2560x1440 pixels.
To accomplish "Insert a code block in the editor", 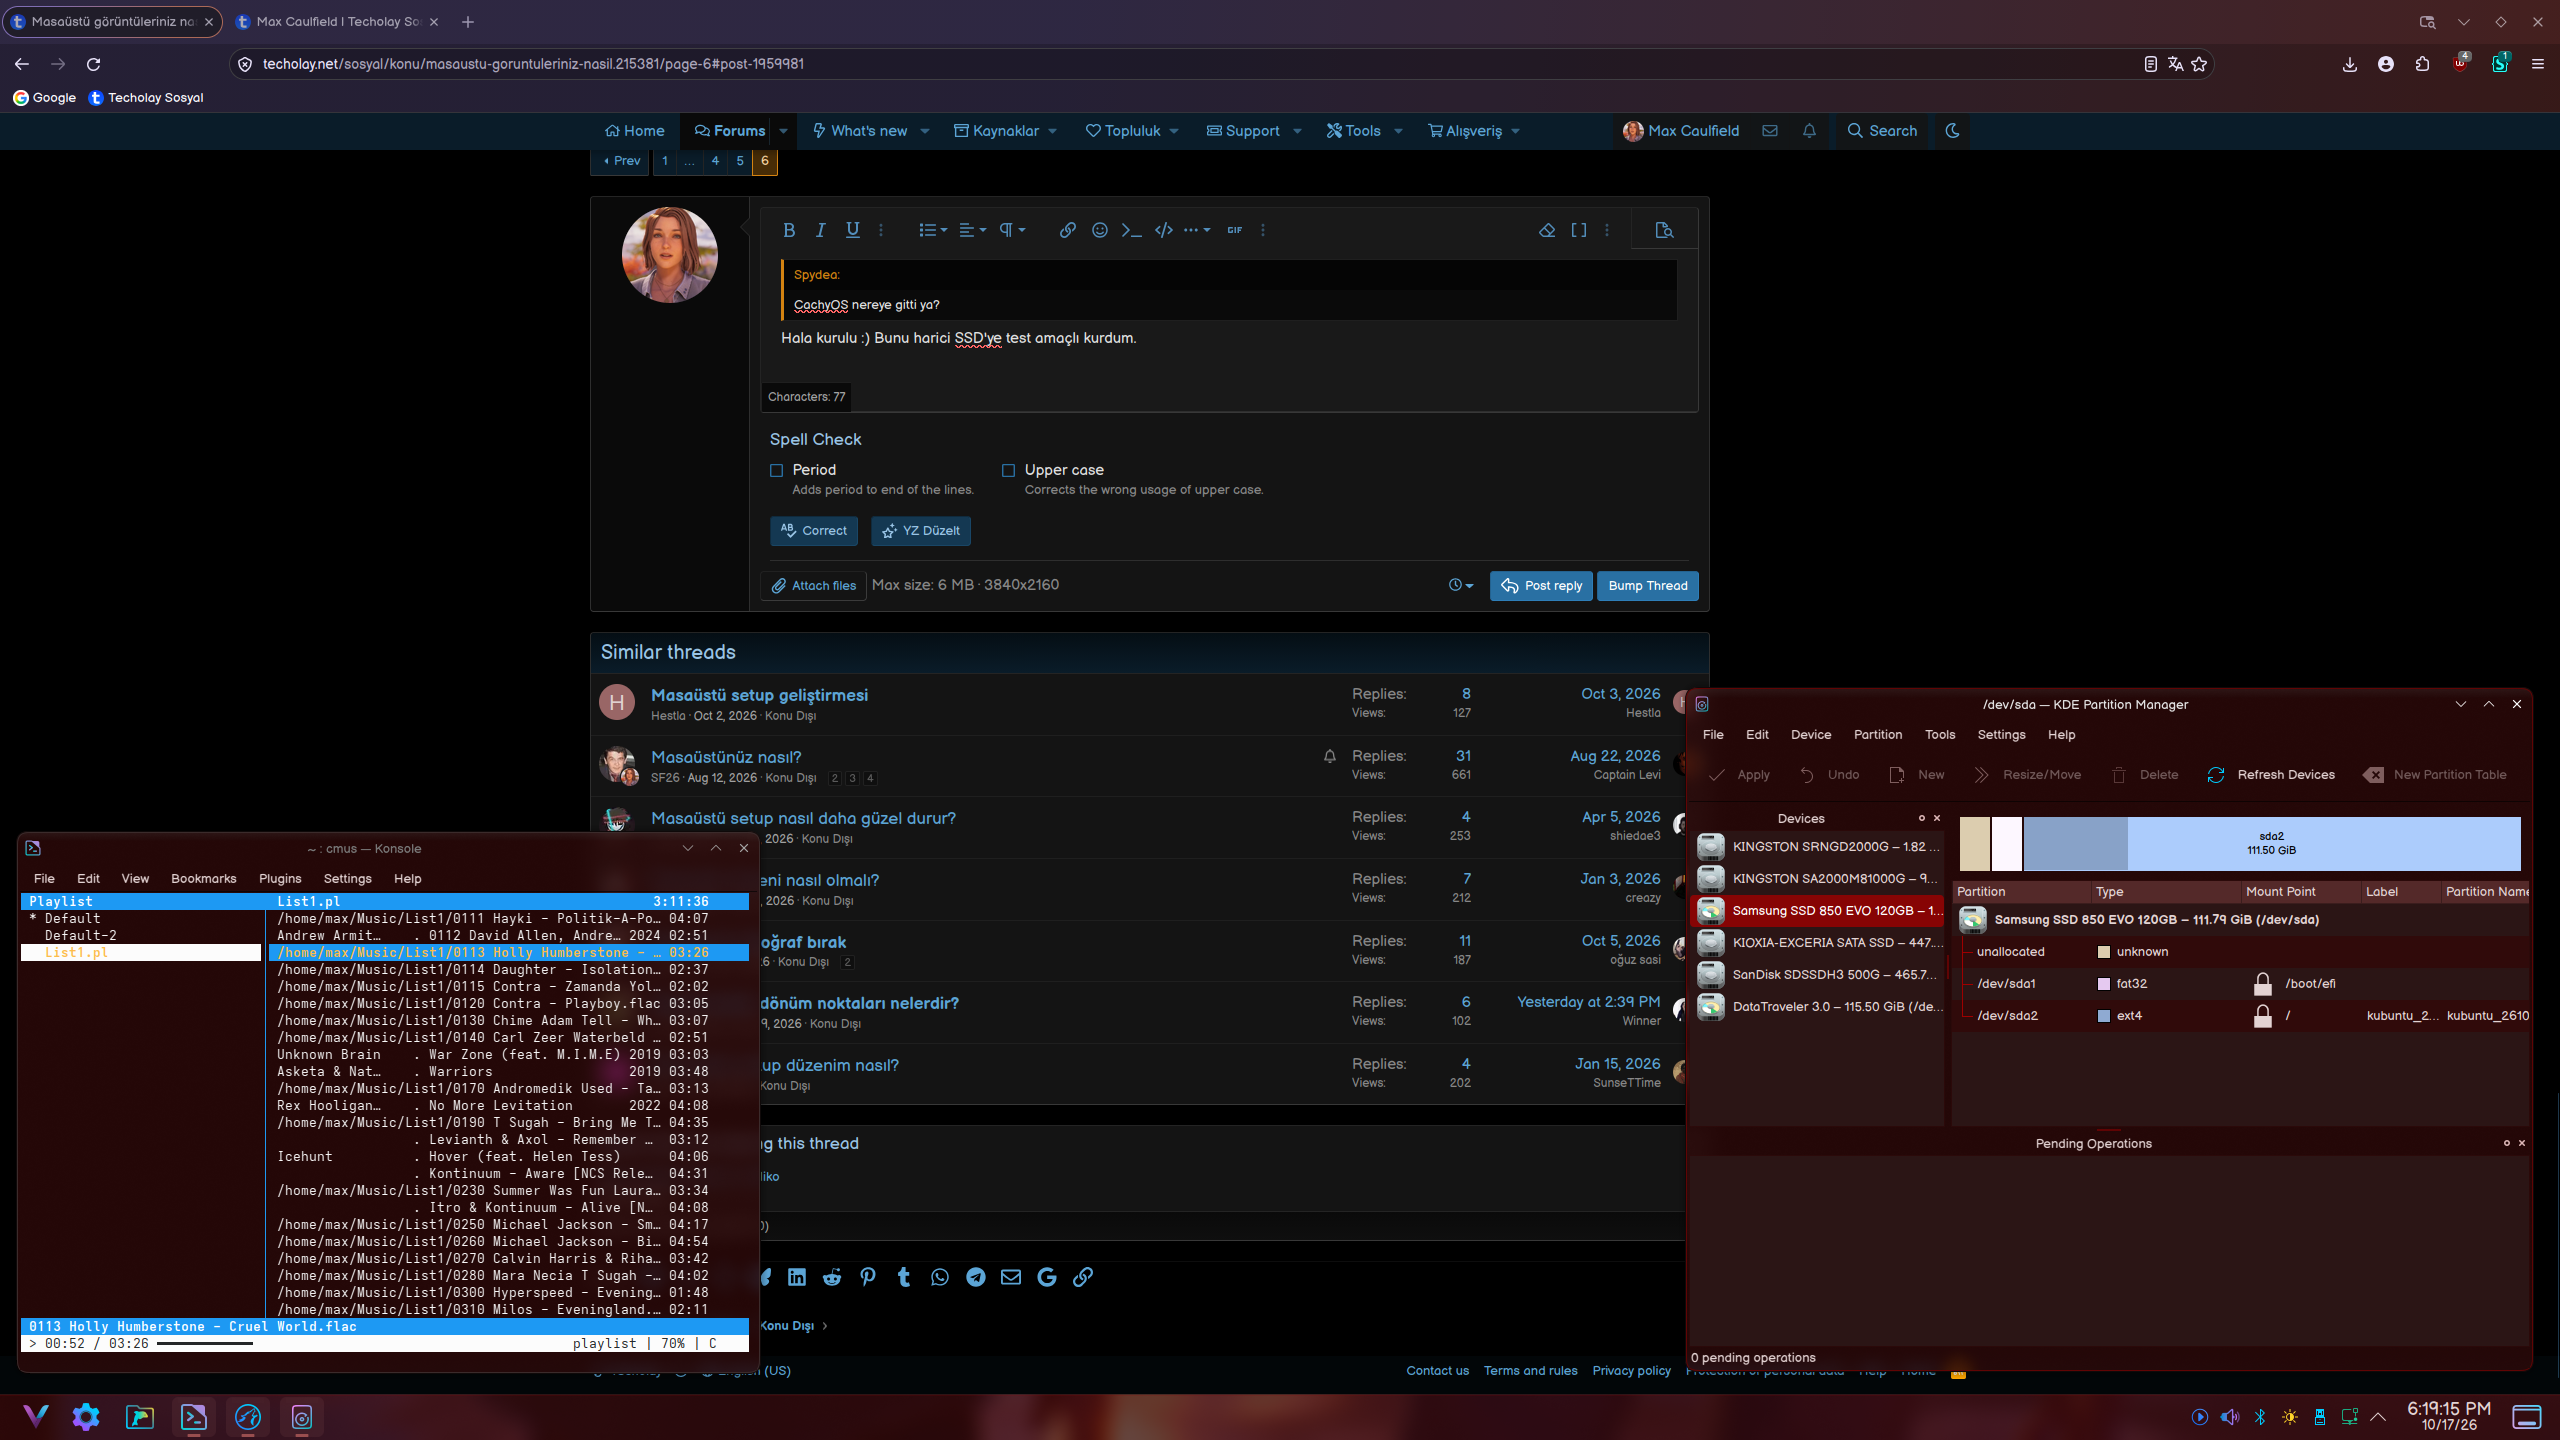I will click(x=1164, y=230).
